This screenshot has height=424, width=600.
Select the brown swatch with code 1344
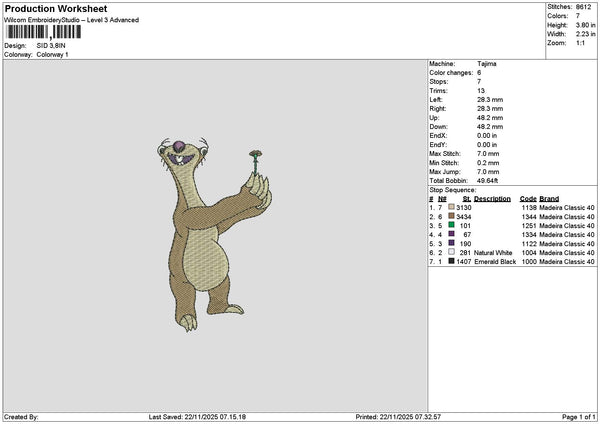(x=452, y=216)
